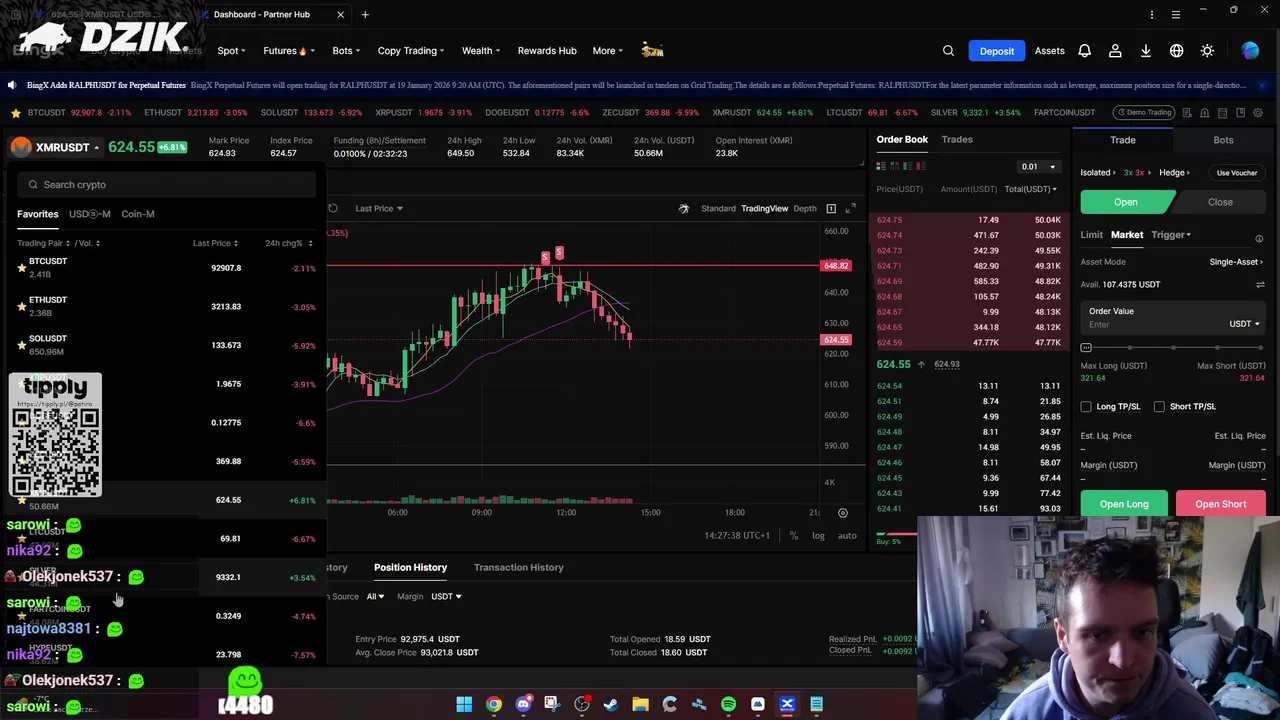Click the info icon next to Trigger
This screenshot has width=1280, height=720.
point(1259,238)
